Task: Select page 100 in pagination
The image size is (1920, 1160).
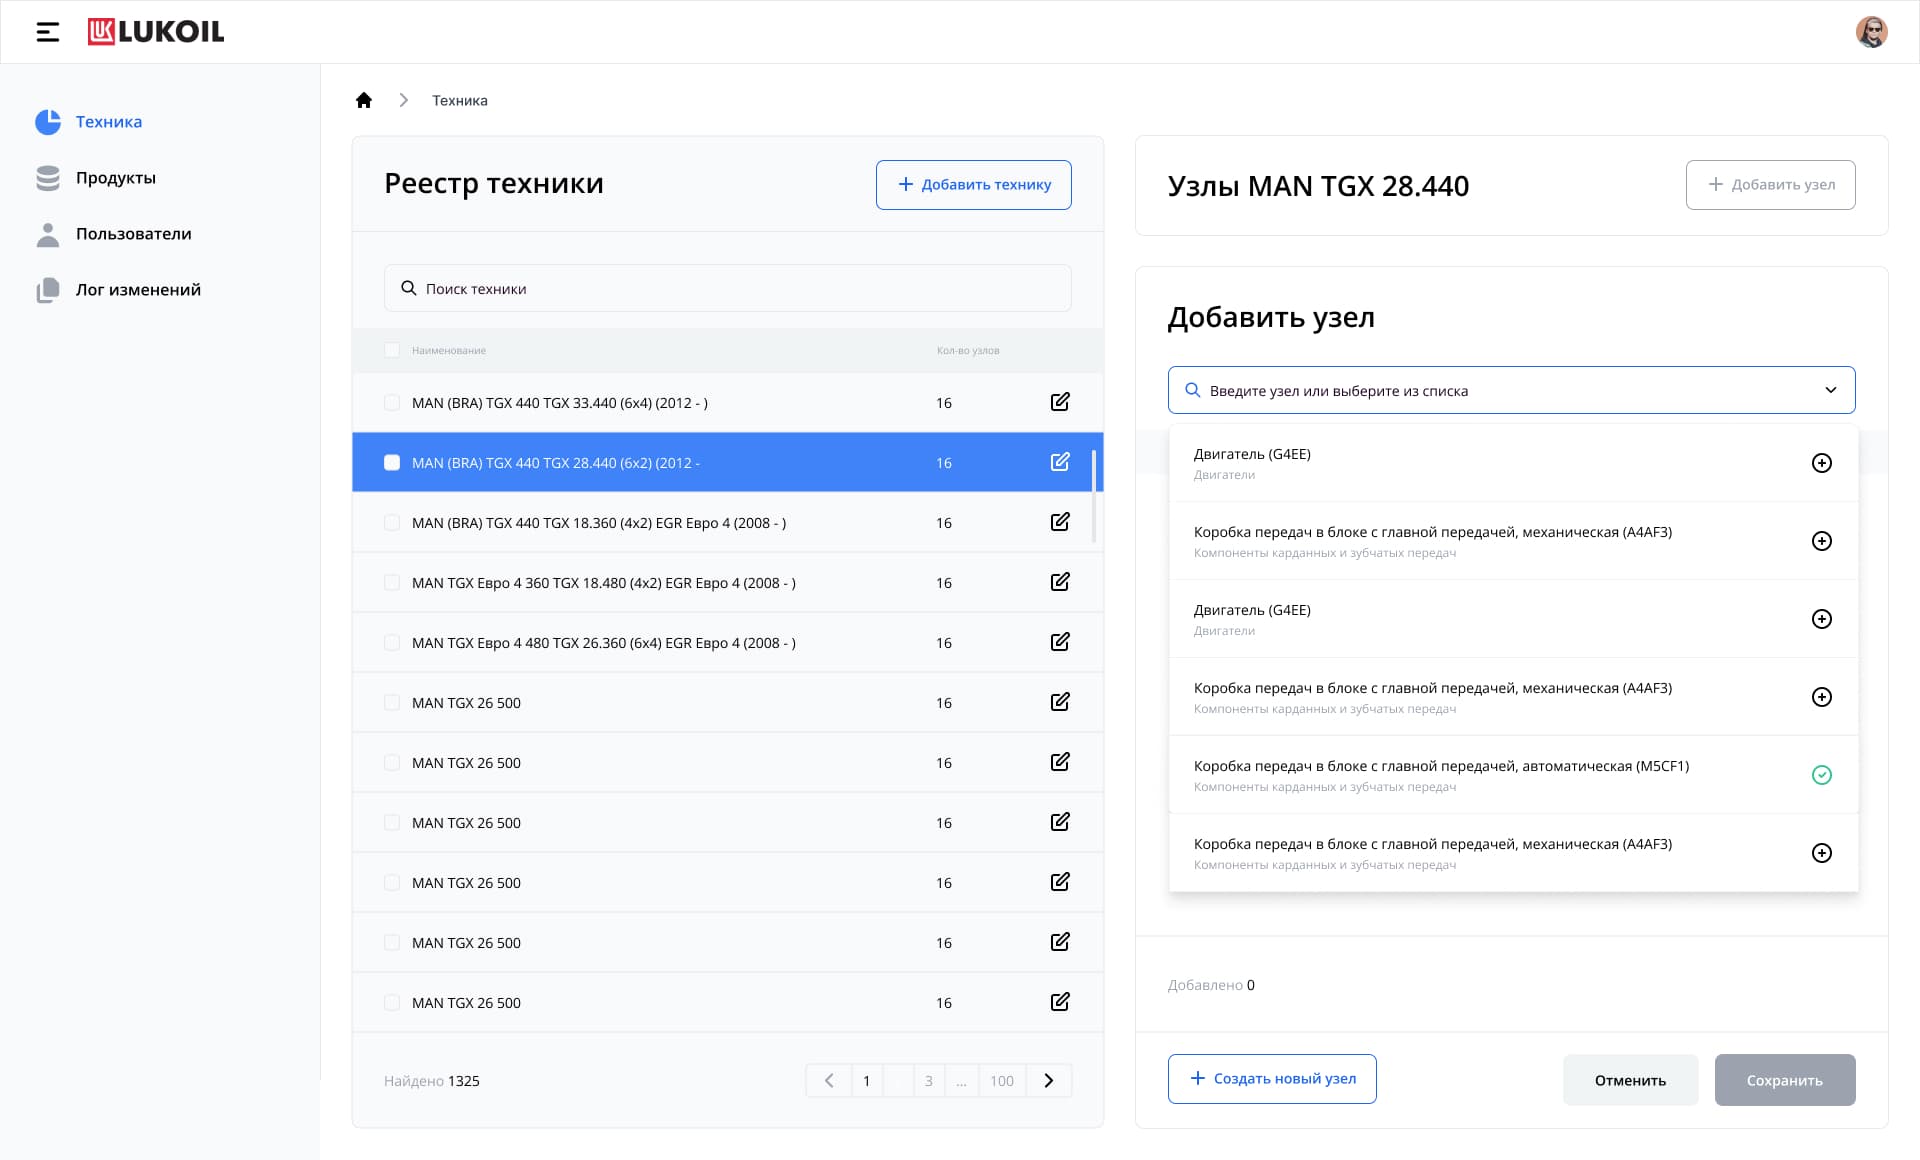Action: (1002, 1081)
